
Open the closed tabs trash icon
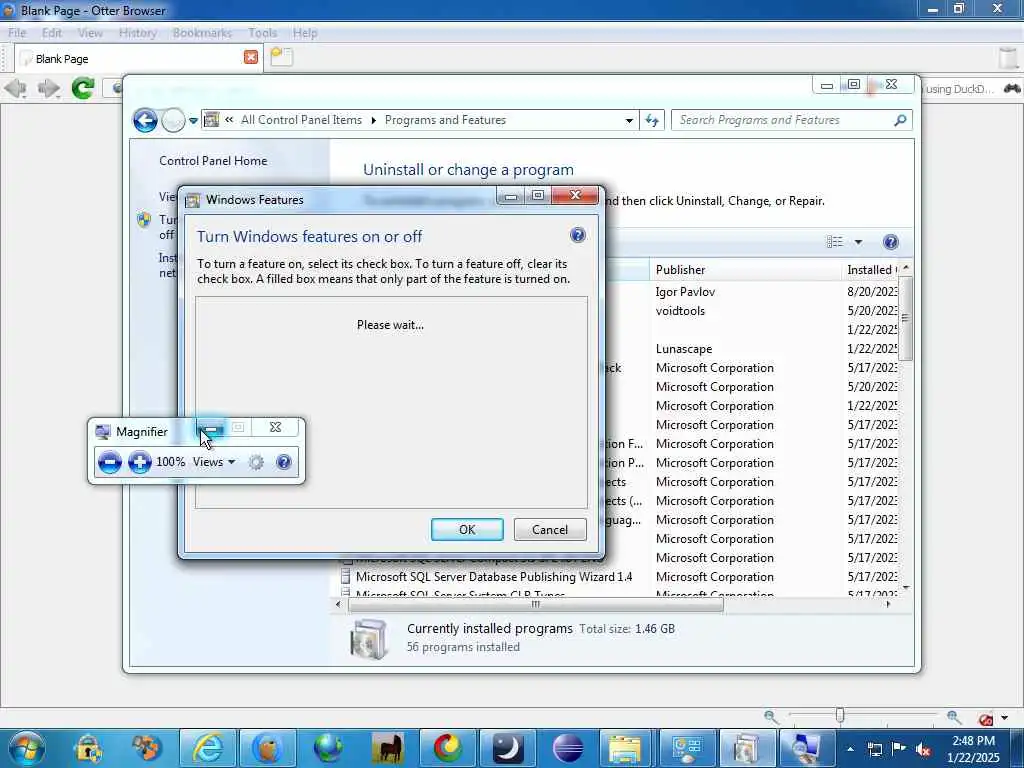(1009, 57)
